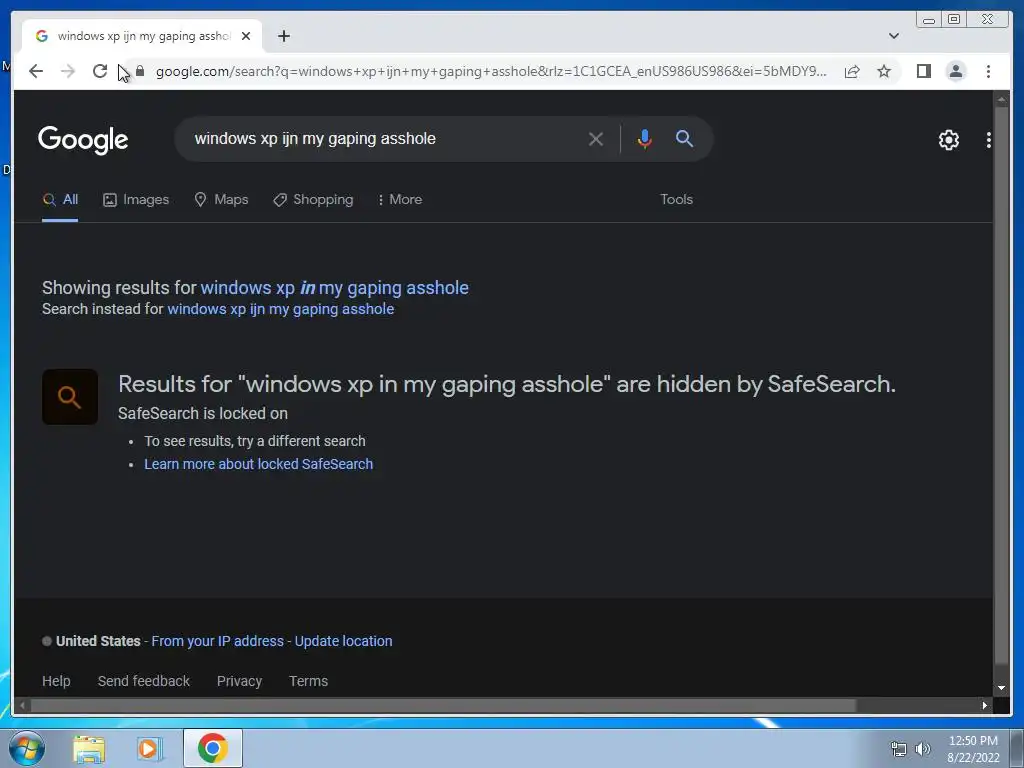Click the address bar URL
Viewport: 1024px width, 768px height.
coord(491,71)
